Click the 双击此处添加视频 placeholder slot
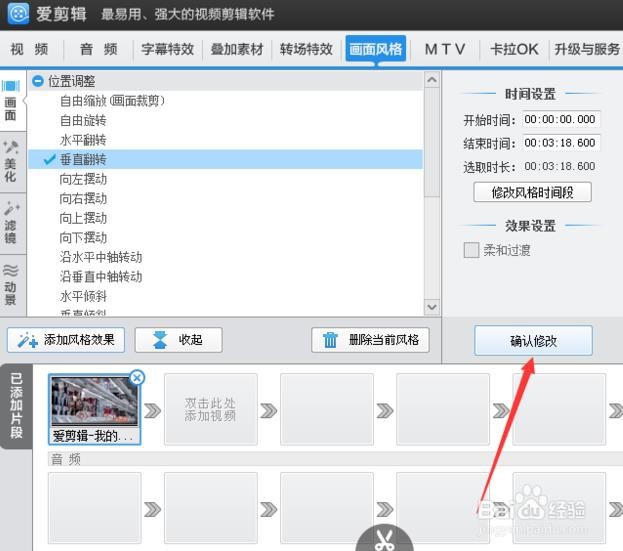 211,409
